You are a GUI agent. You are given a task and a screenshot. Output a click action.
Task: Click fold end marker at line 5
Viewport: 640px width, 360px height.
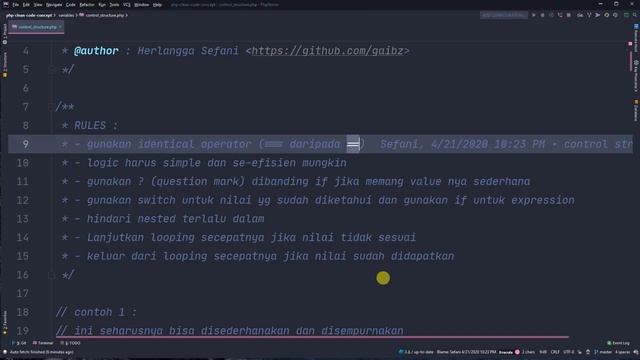click(51, 70)
